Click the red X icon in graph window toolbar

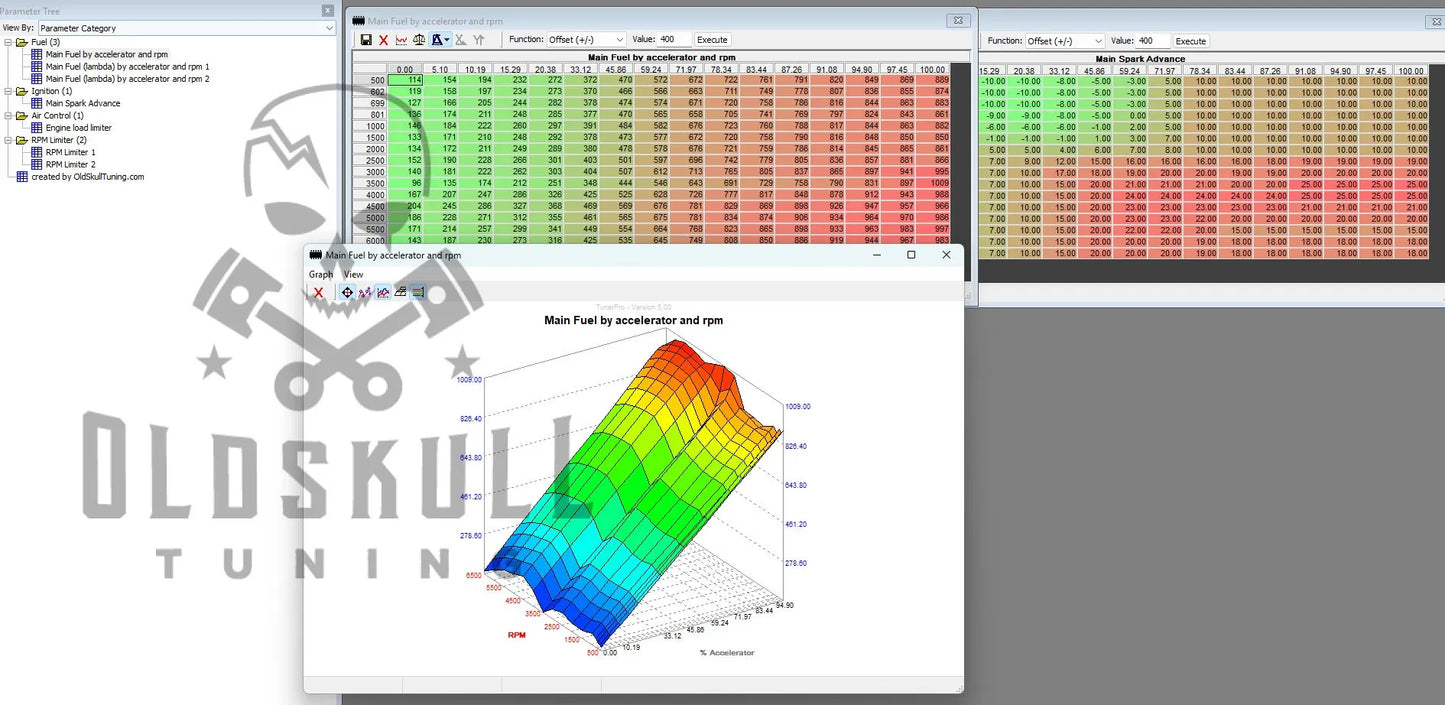[x=319, y=292]
